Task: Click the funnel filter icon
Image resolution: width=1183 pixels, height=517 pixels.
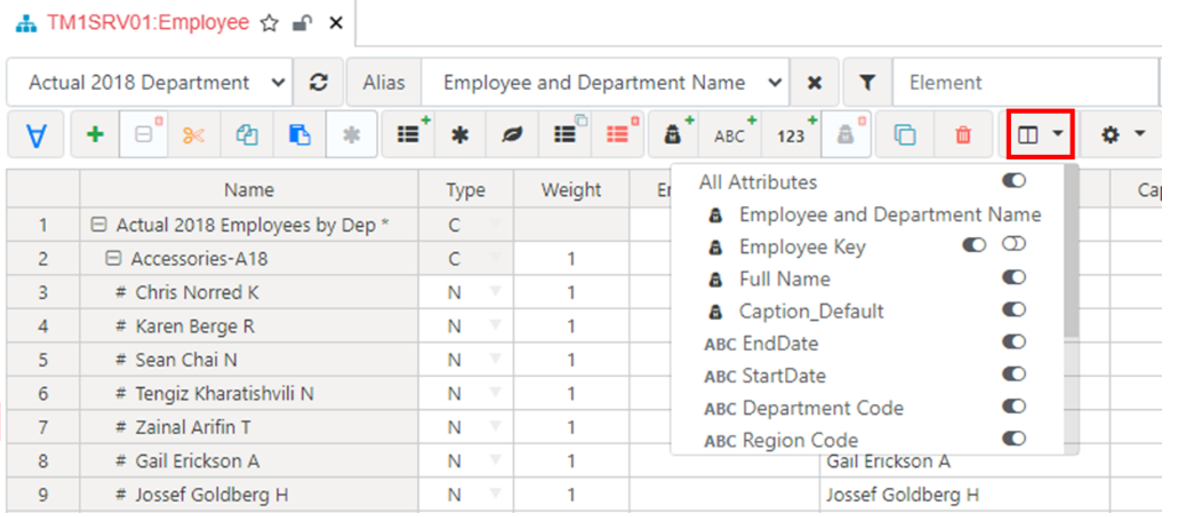Action: 868,82
